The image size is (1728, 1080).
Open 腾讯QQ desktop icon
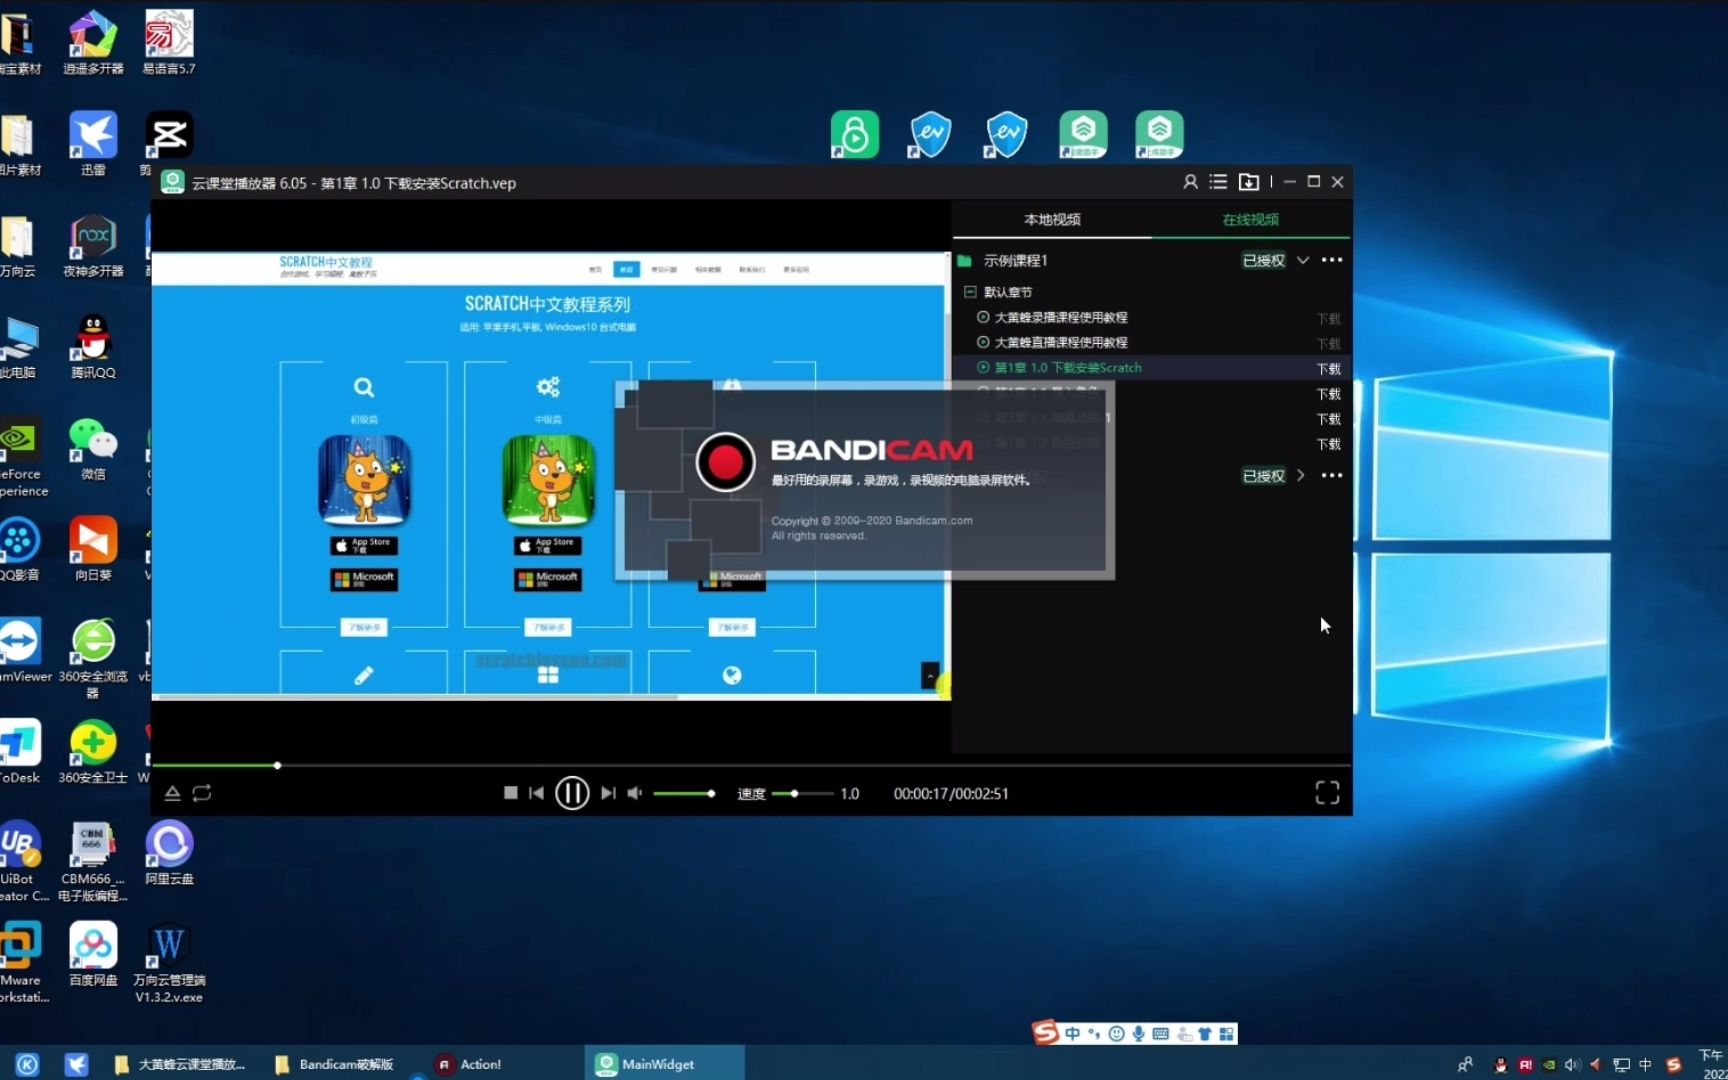(x=93, y=346)
